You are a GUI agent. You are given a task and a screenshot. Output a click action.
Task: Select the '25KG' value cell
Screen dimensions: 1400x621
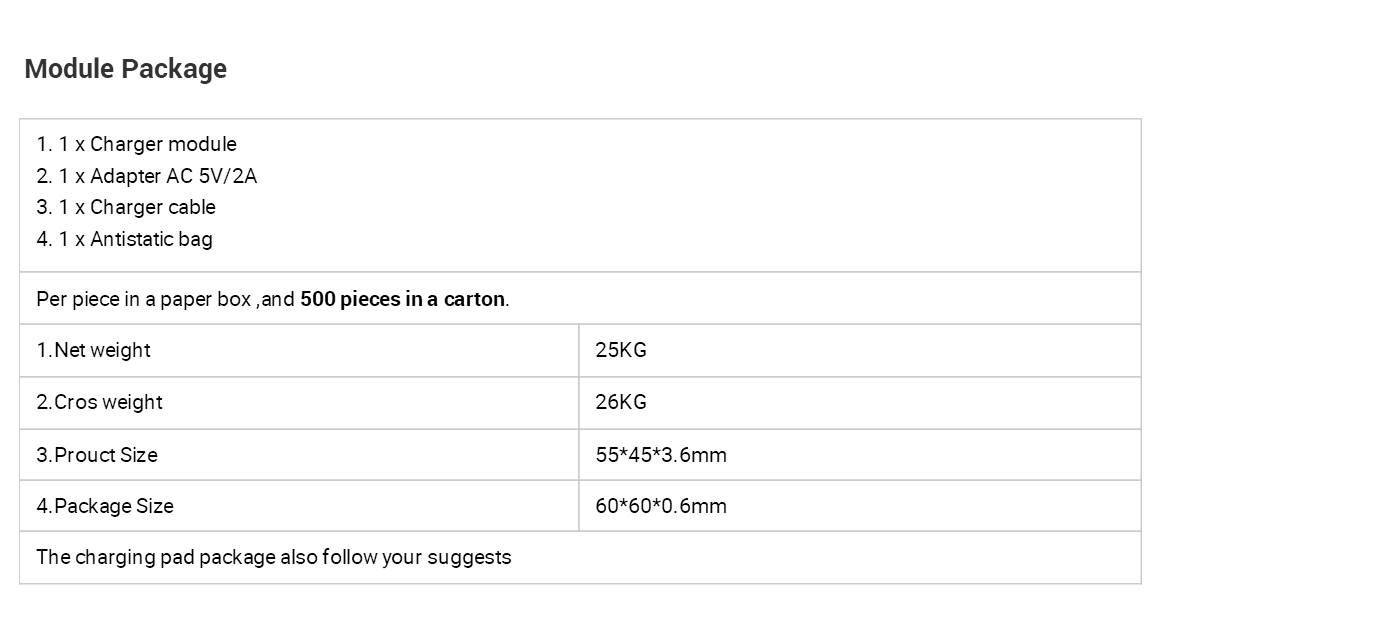coord(621,350)
